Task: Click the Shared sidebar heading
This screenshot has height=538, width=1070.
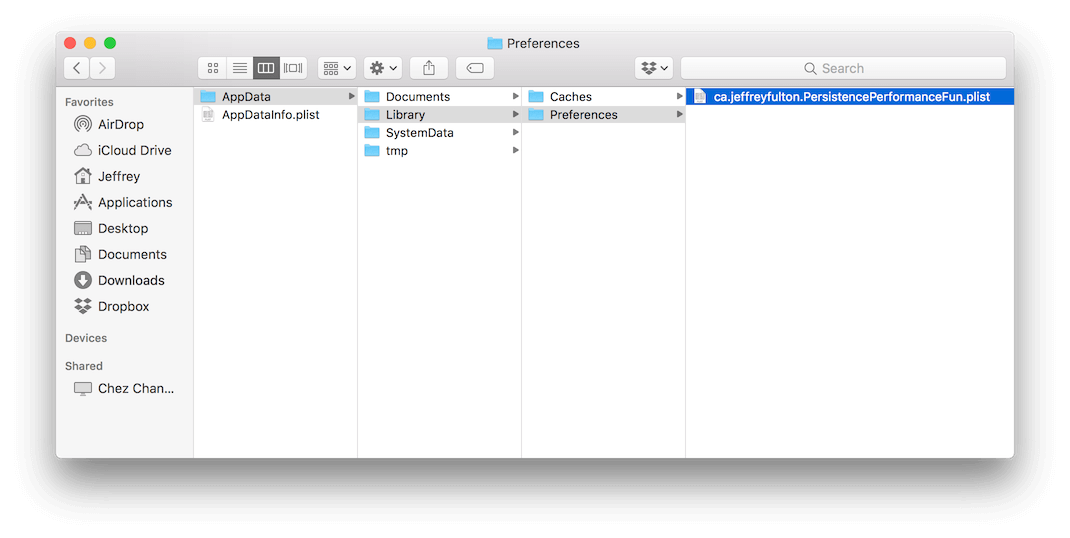Action: pyautogui.click(x=84, y=366)
